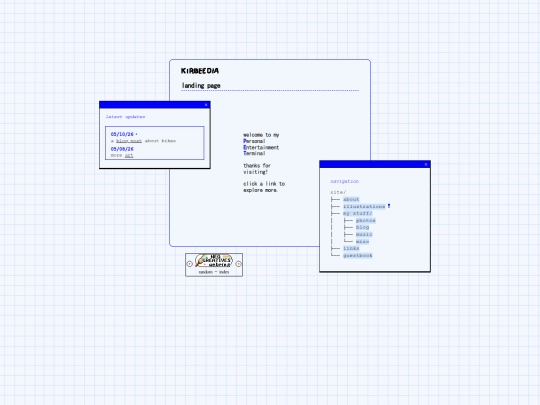Click the 'navigation' window heading
Screen dimensions: 540x405
(344, 181)
